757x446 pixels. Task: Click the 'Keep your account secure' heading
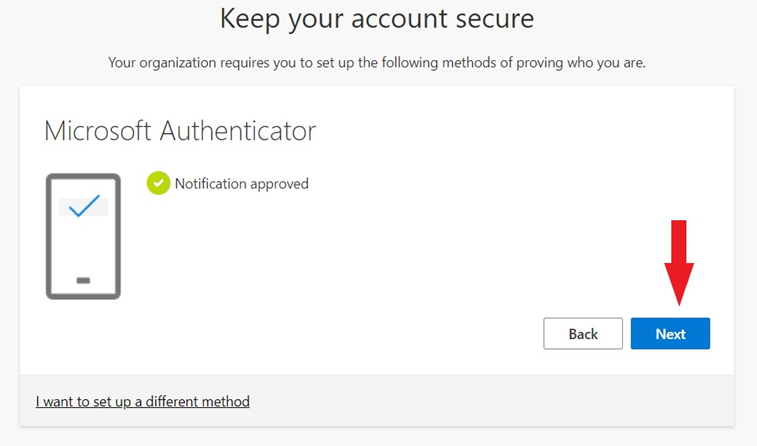[377, 19]
